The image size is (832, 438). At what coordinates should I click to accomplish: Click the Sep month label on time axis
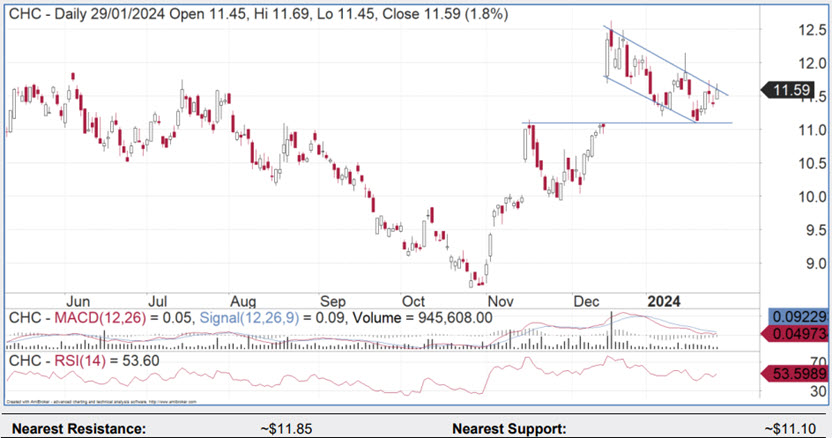333,302
